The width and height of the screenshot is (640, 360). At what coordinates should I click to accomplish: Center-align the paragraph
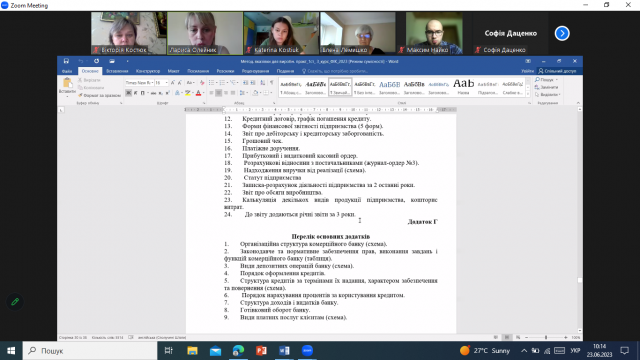click(218, 93)
